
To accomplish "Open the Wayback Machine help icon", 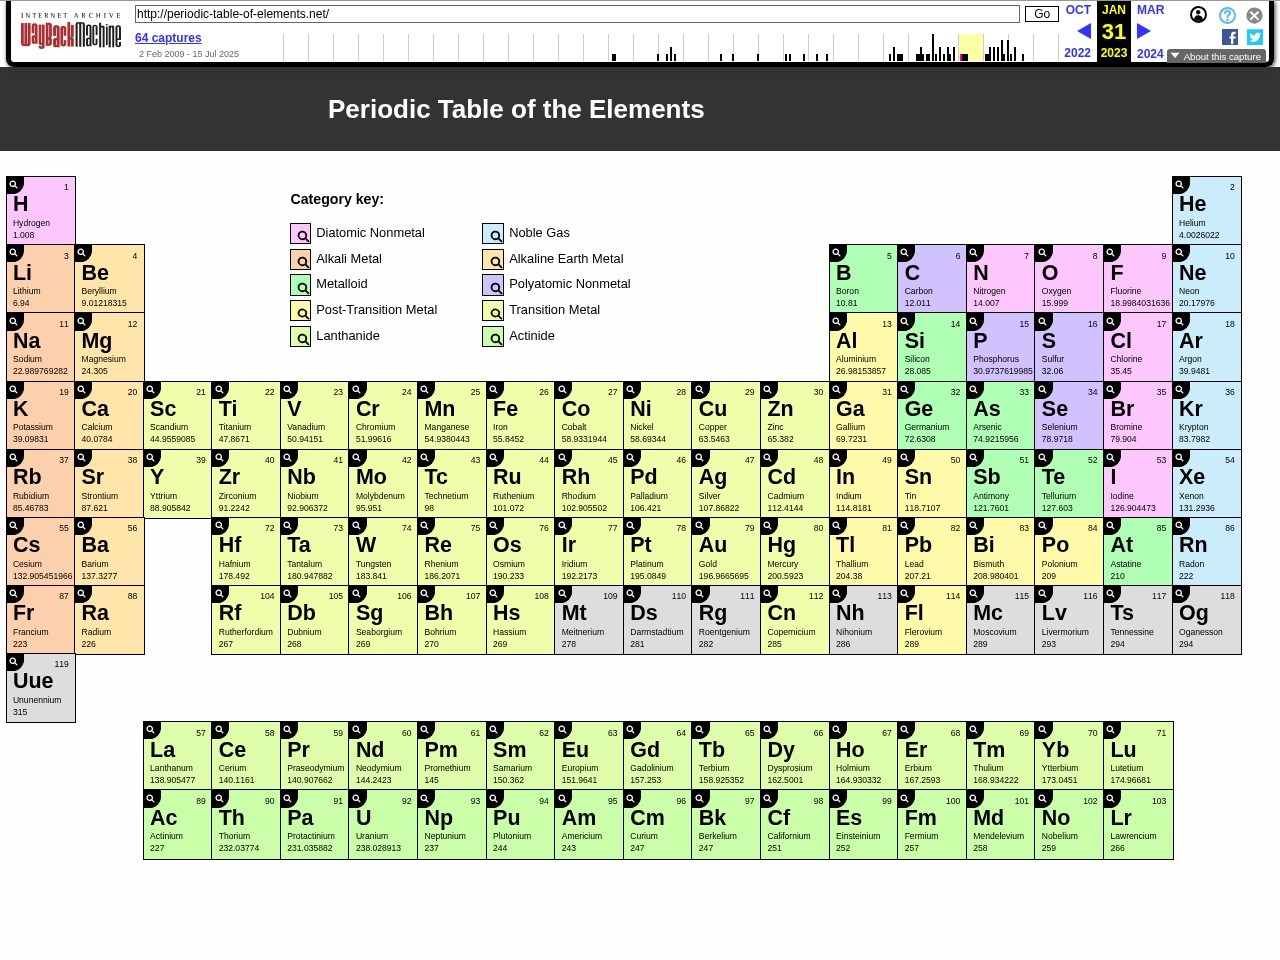I will (1227, 15).
